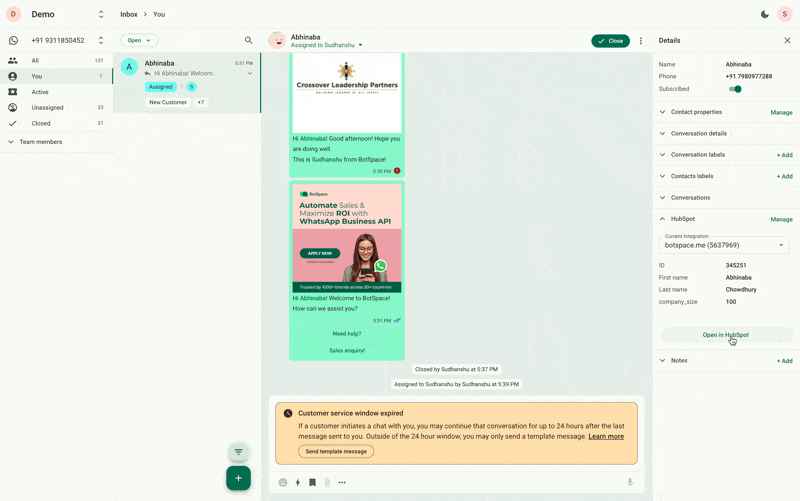Image resolution: width=800 pixels, height=501 pixels.
Task: Click Manage next to HubSpot
Action: 781,219
